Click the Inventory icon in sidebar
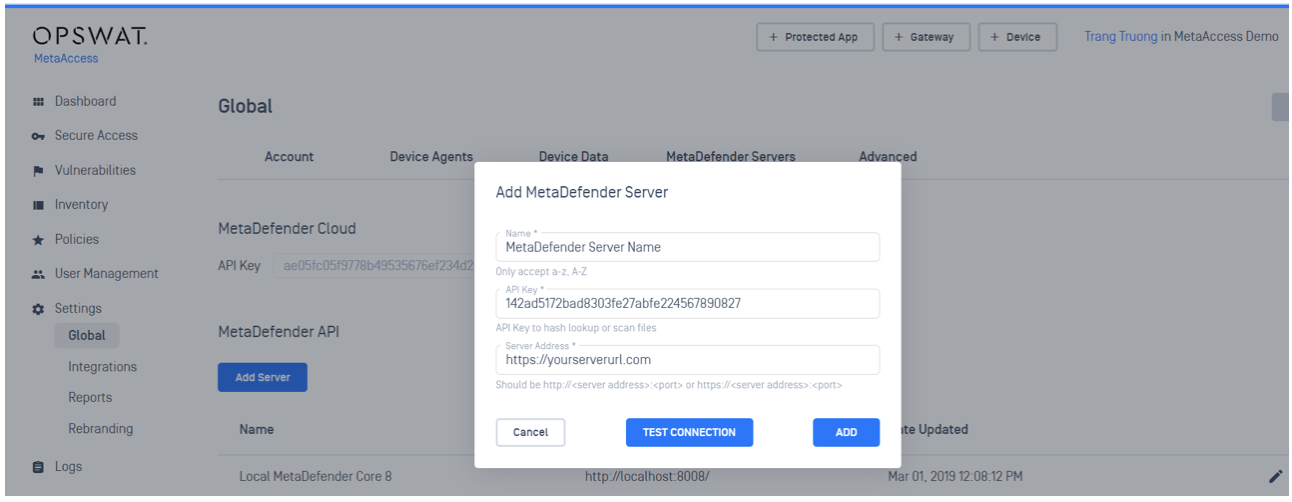This screenshot has width=1292, height=502. pyautogui.click(x=38, y=205)
